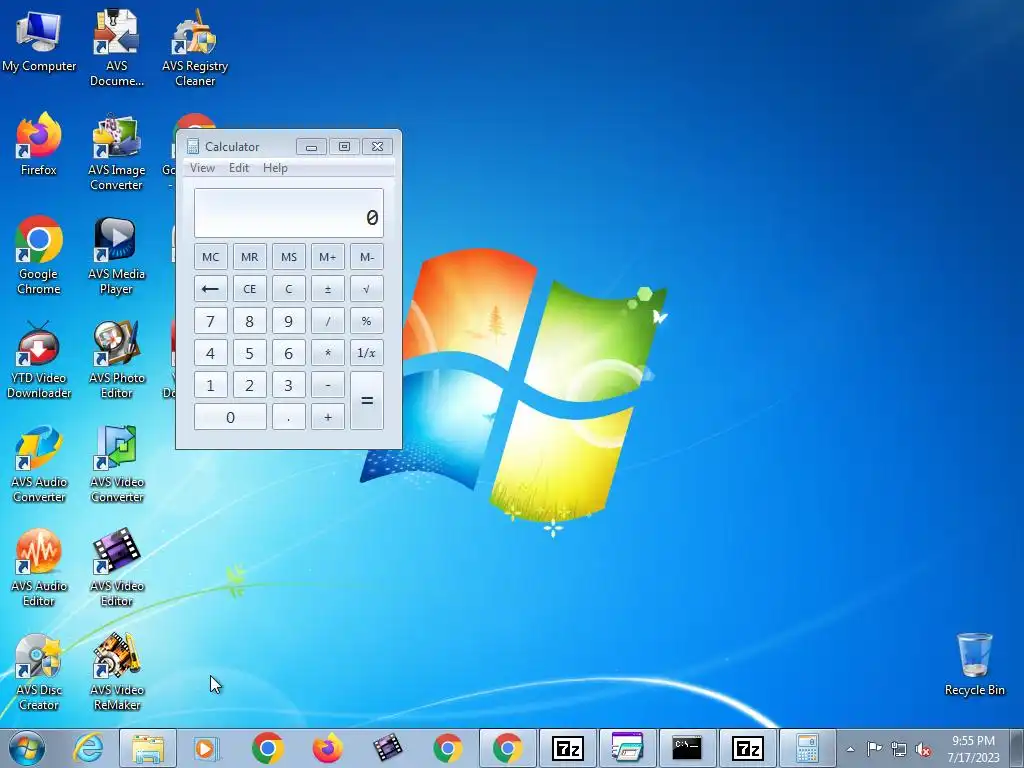Select the AVS Document Converter desktop shortcut
Image resolution: width=1024 pixels, height=768 pixels.
[116, 47]
